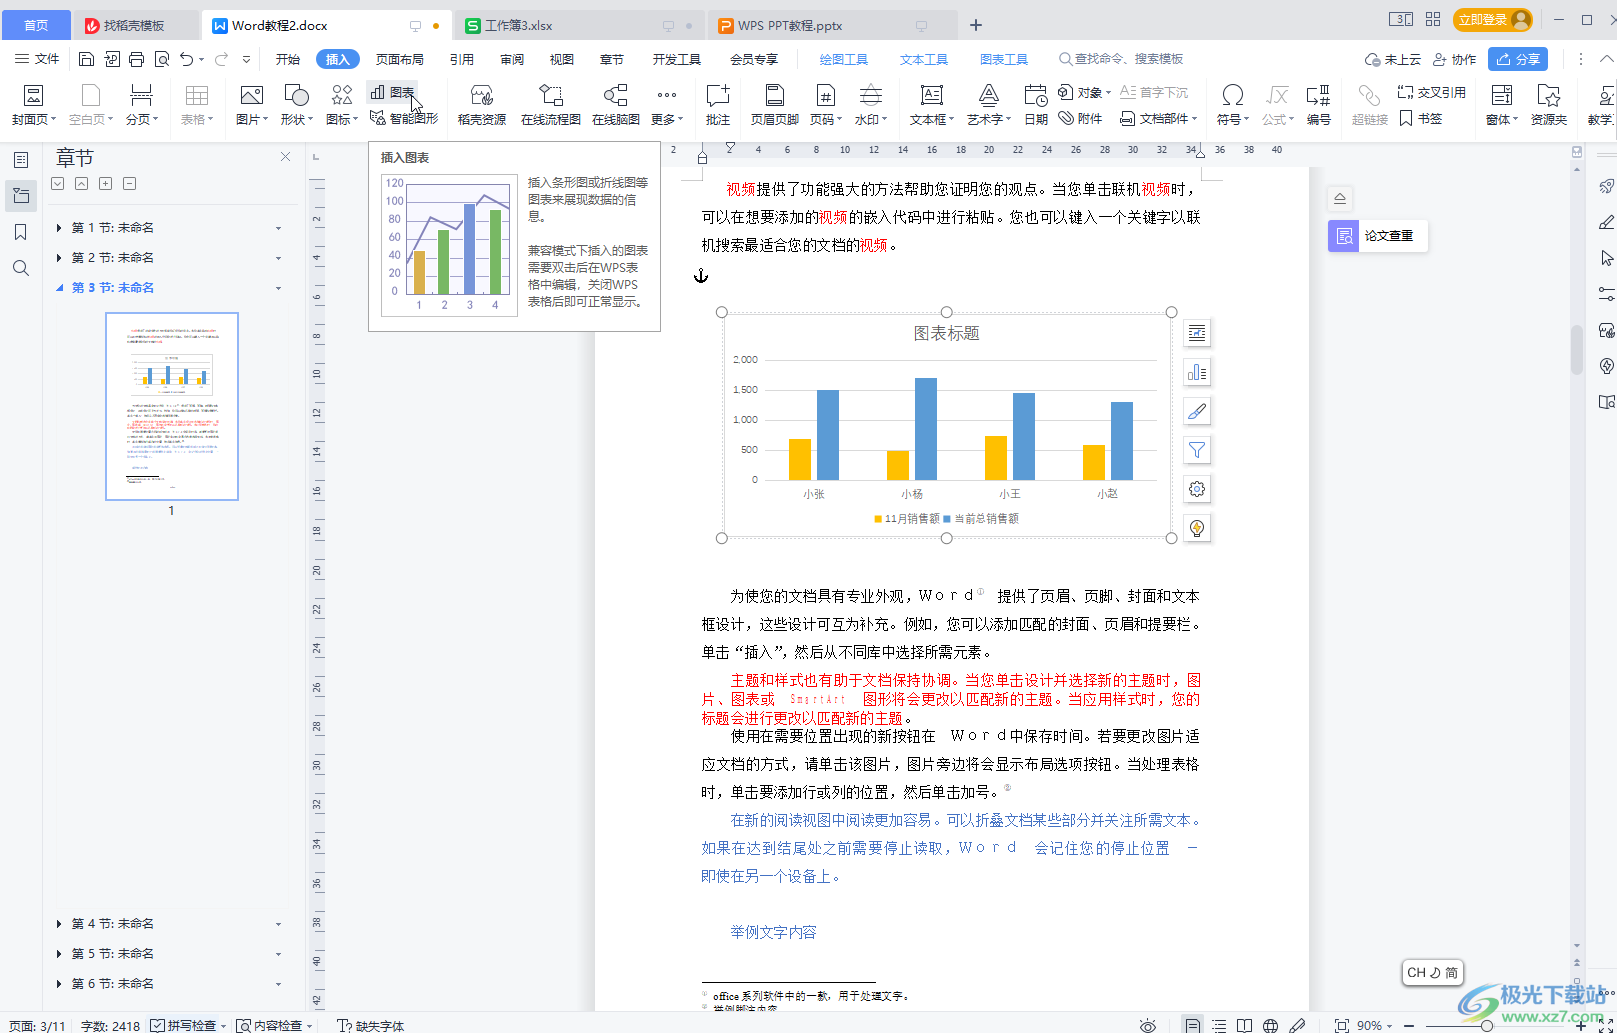Insert a bookmark (书签)
The width and height of the screenshot is (1617, 1033).
point(1421,118)
